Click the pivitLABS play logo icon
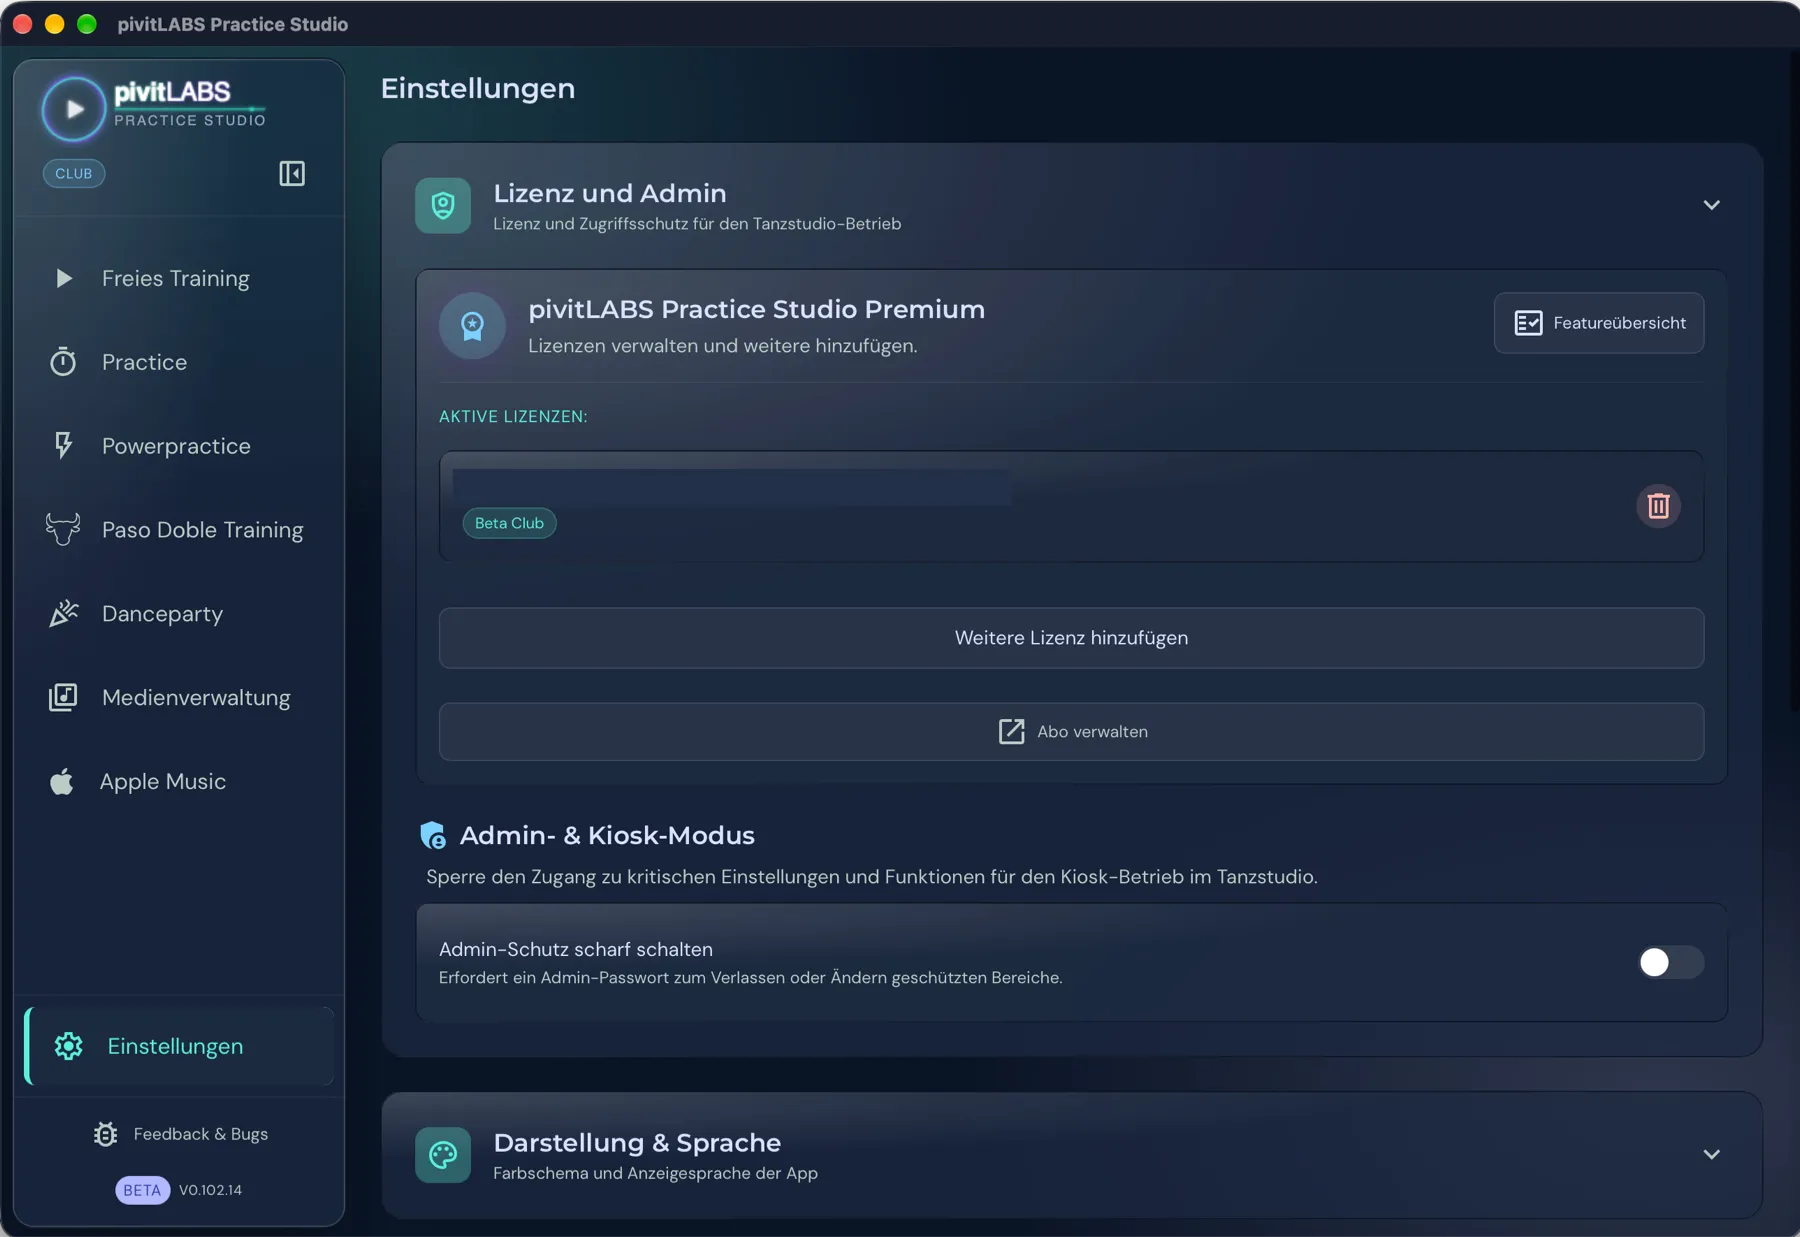The width and height of the screenshot is (1800, 1237). (x=73, y=108)
